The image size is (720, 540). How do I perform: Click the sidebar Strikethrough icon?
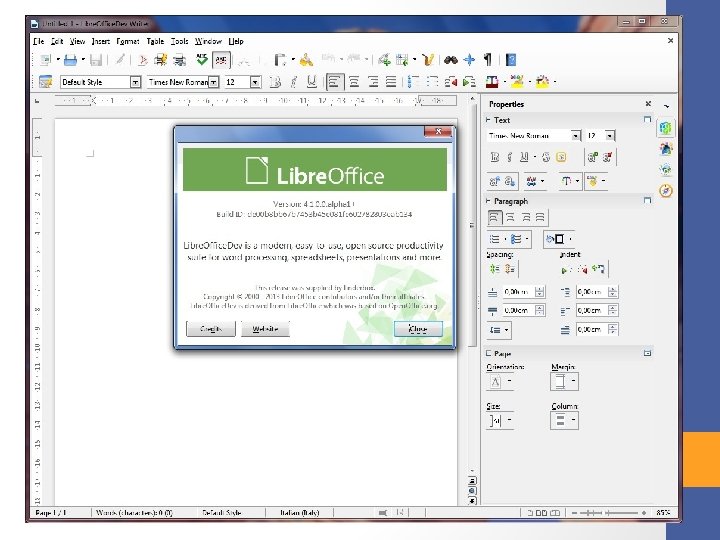pyautogui.click(x=546, y=157)
